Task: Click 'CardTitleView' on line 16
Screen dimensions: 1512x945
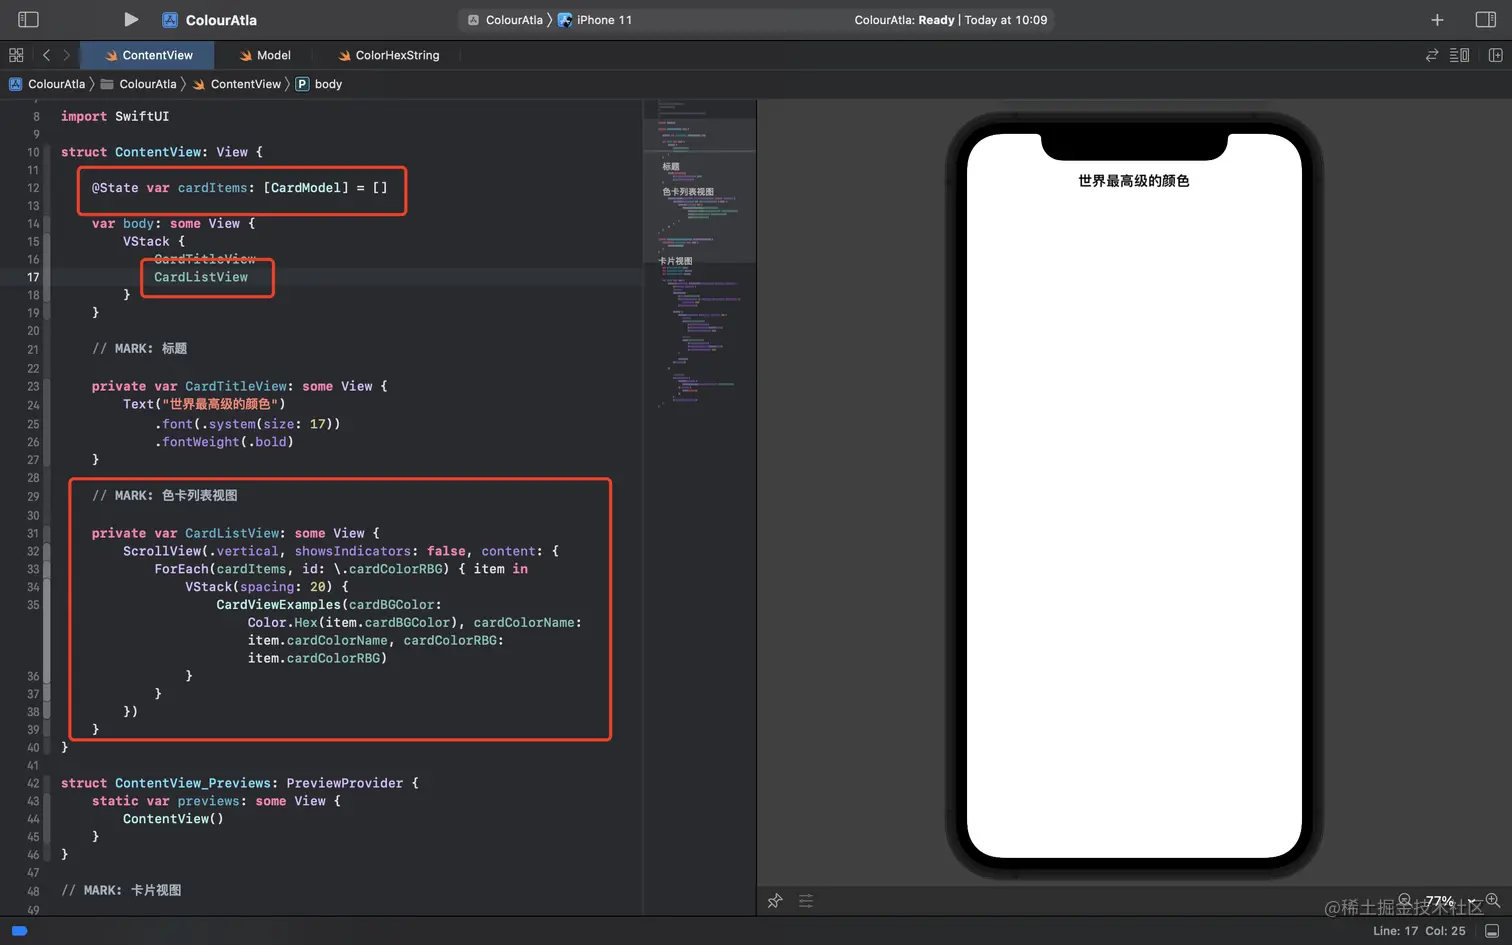Action: (x=205, y=259)
